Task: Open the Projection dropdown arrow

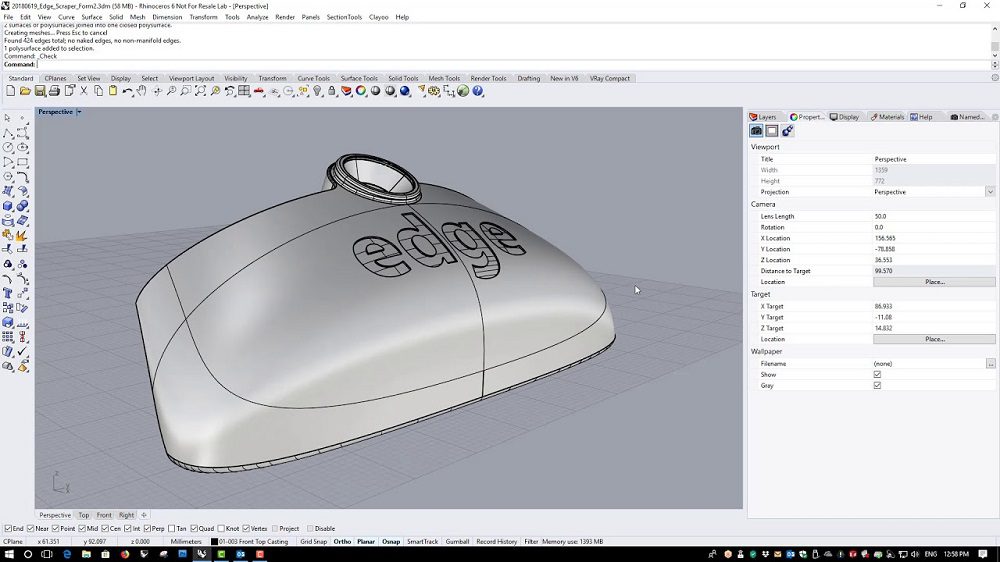Action: pos(990,192)
